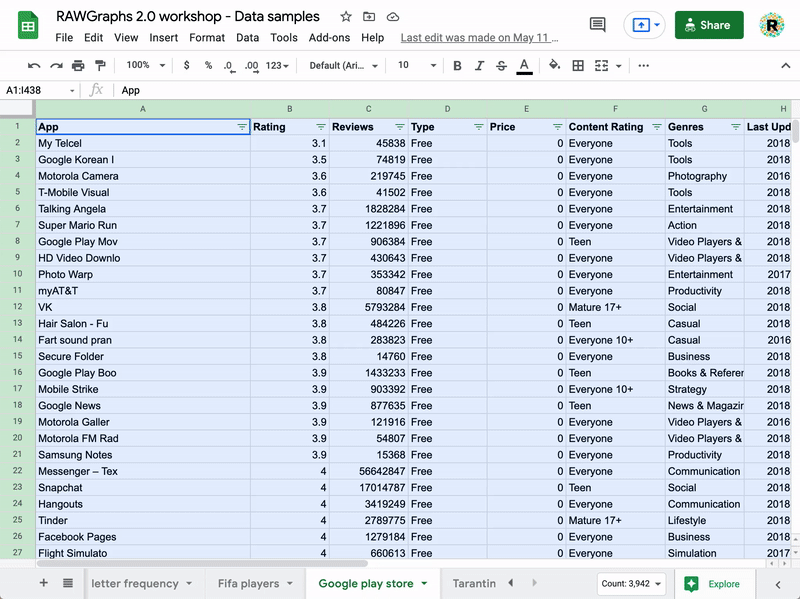This screenshot has height=599, width=800.
Task: Open comment history icon
Action: click(x=598, y=25)
